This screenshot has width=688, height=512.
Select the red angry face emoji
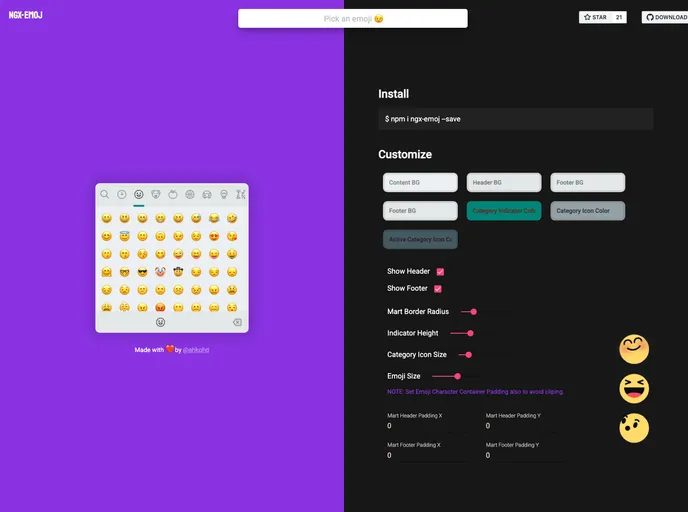point(160,307)
